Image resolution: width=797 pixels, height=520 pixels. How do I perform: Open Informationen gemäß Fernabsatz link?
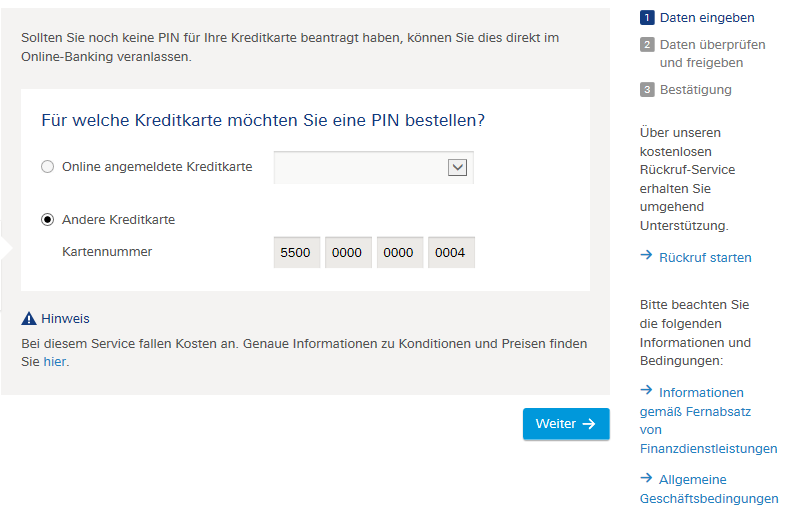709,420
